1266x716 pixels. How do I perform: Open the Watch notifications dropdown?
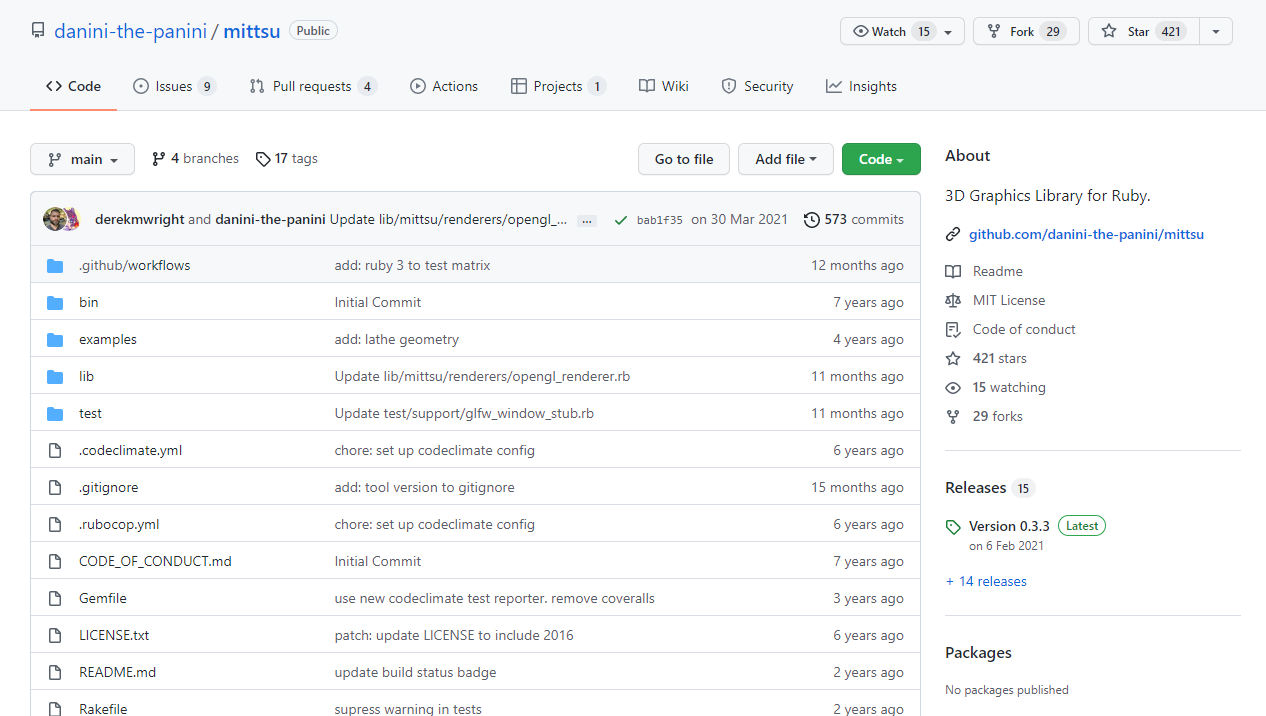[902, 31]
